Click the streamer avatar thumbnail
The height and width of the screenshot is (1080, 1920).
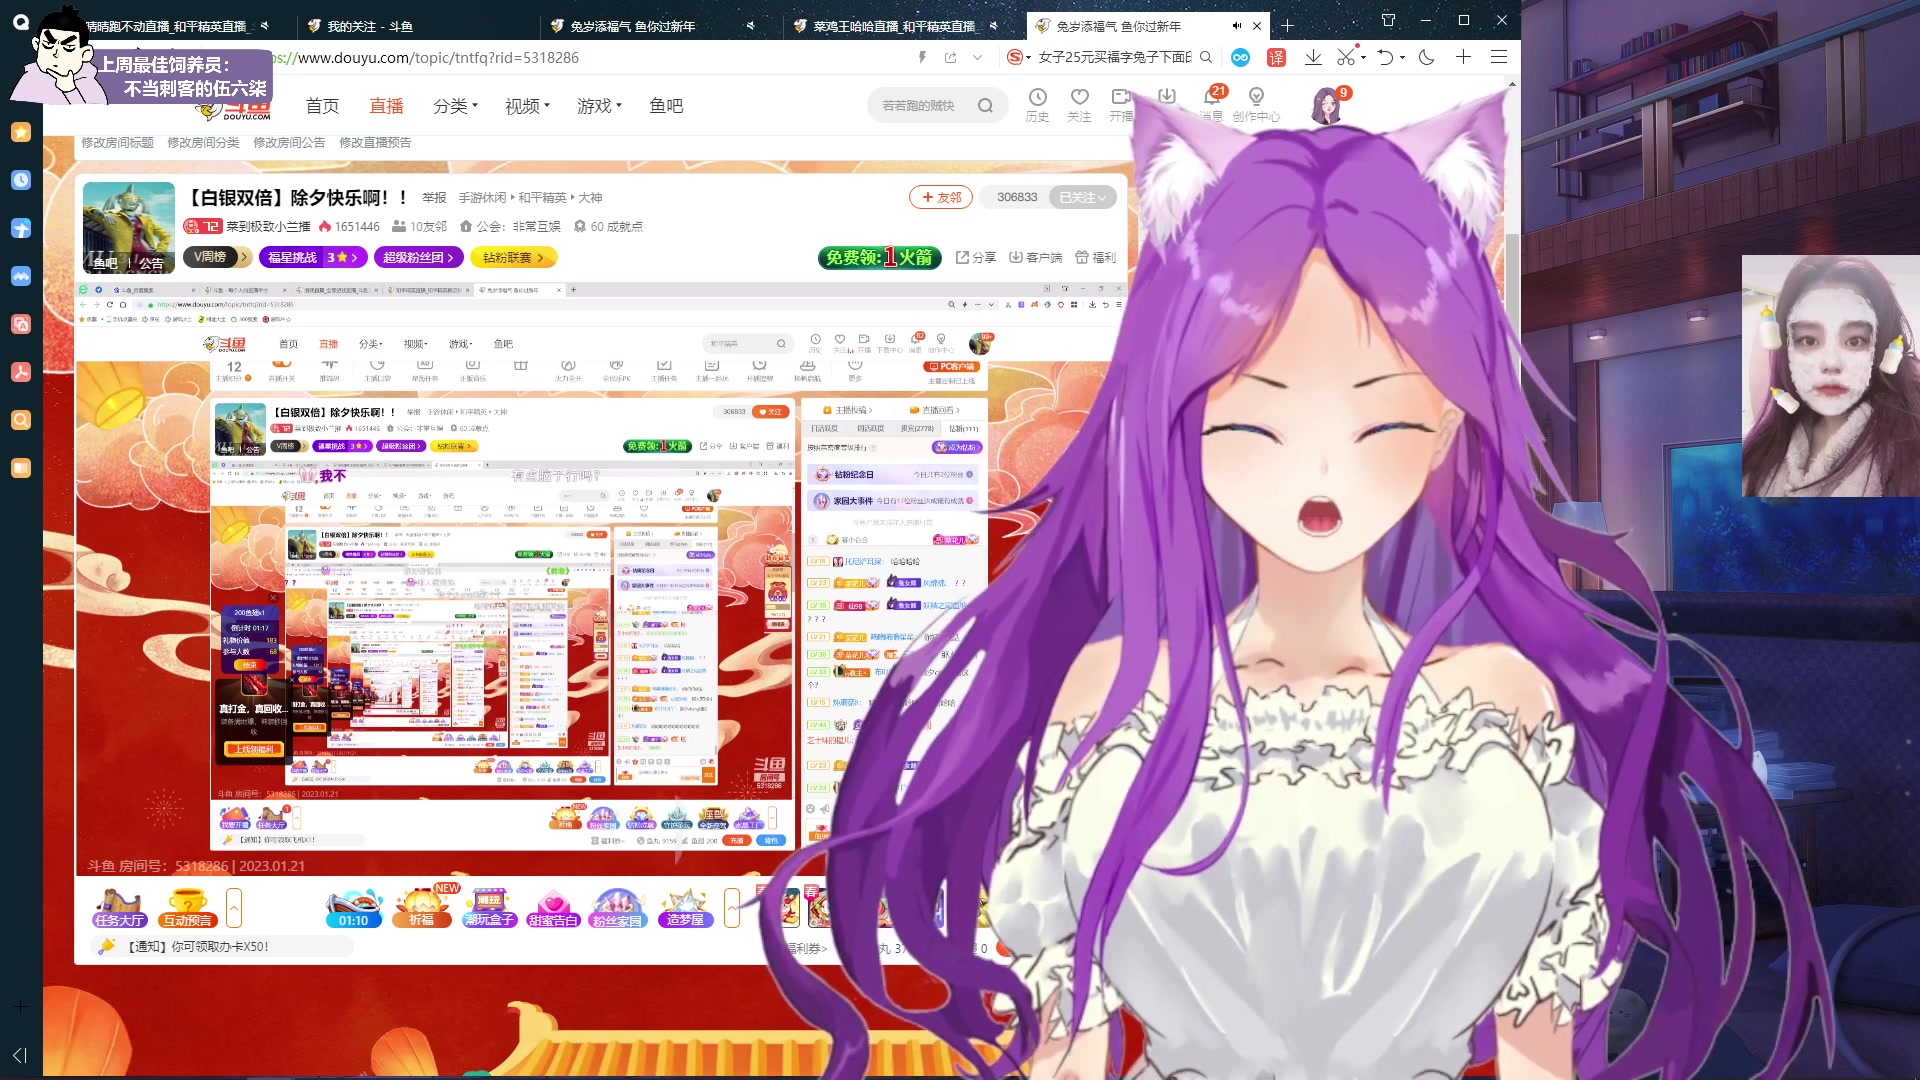click(x=129, y=227)
